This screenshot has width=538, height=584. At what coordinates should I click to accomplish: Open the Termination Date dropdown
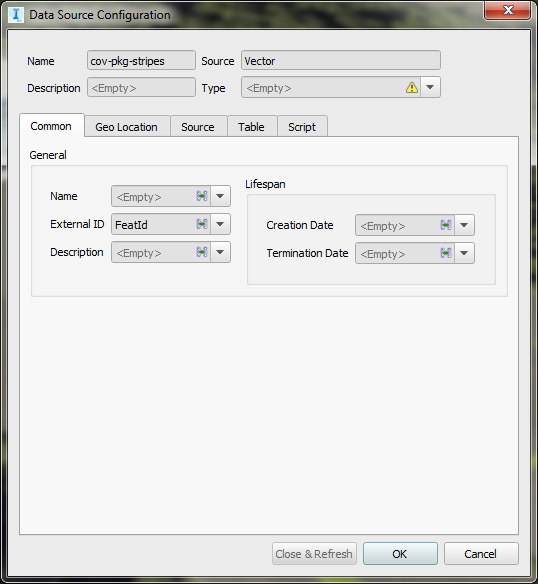464,253
